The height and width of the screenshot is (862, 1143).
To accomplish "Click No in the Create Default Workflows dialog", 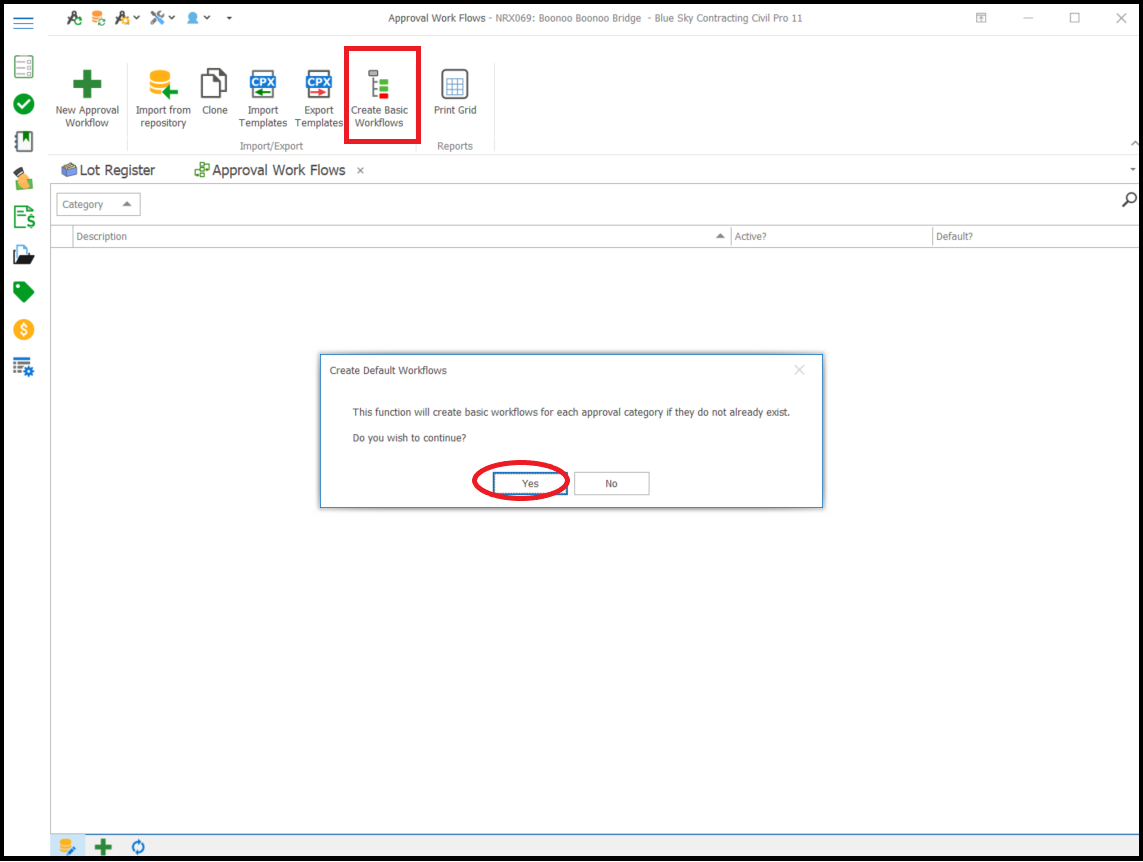I will [x=611, y=484].
